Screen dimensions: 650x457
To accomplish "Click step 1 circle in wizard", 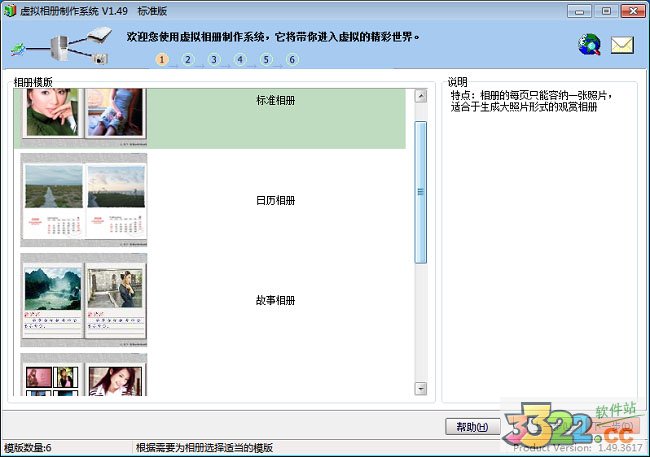I will 162,60.
